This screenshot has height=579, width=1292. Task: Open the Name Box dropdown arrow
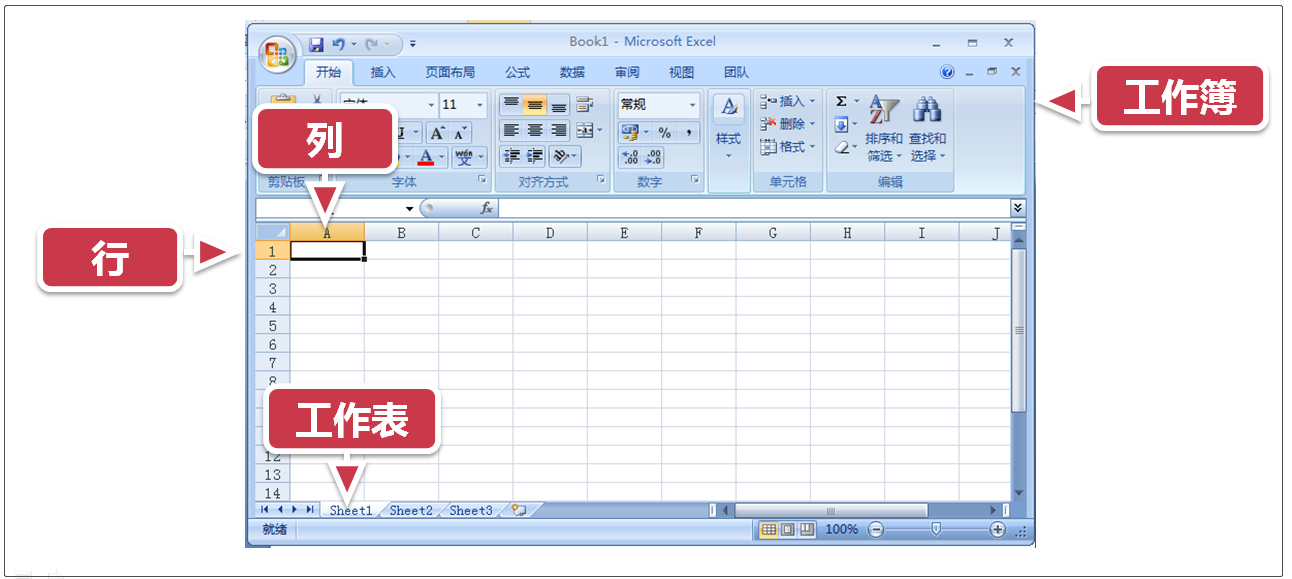410,208
